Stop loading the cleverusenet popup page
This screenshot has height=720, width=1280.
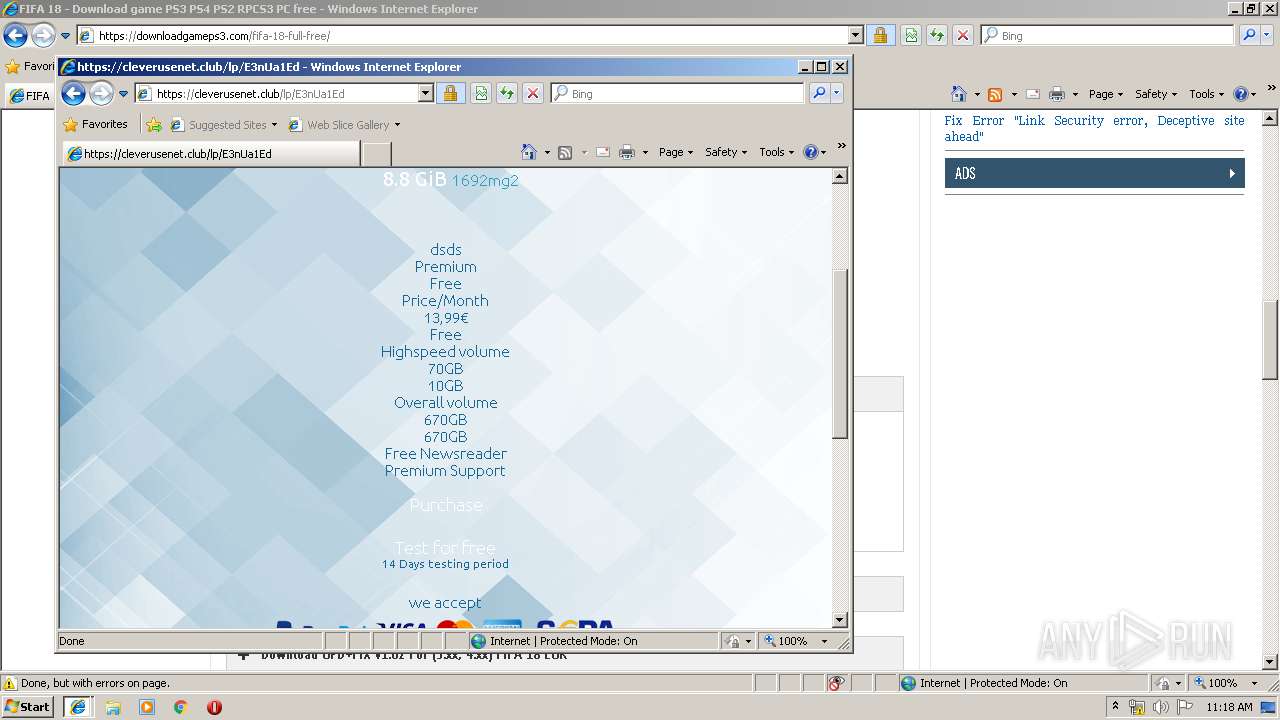point(533,93)
